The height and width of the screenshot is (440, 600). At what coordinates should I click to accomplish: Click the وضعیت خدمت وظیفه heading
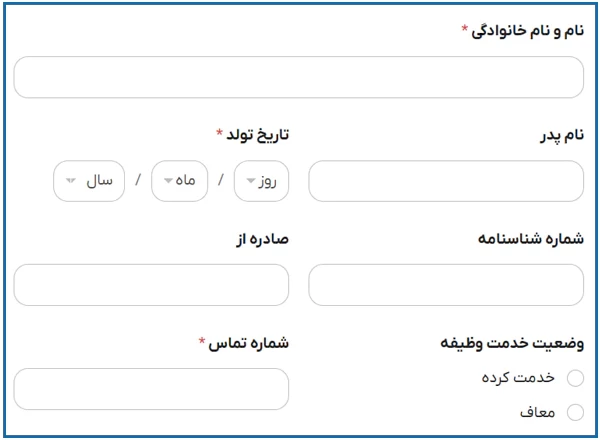tap(512, 343)
